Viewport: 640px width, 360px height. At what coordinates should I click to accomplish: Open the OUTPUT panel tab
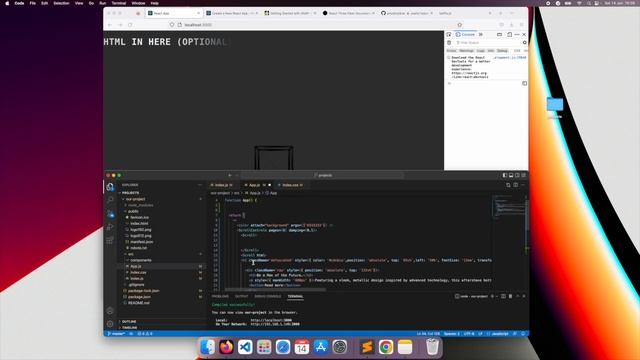241,296
